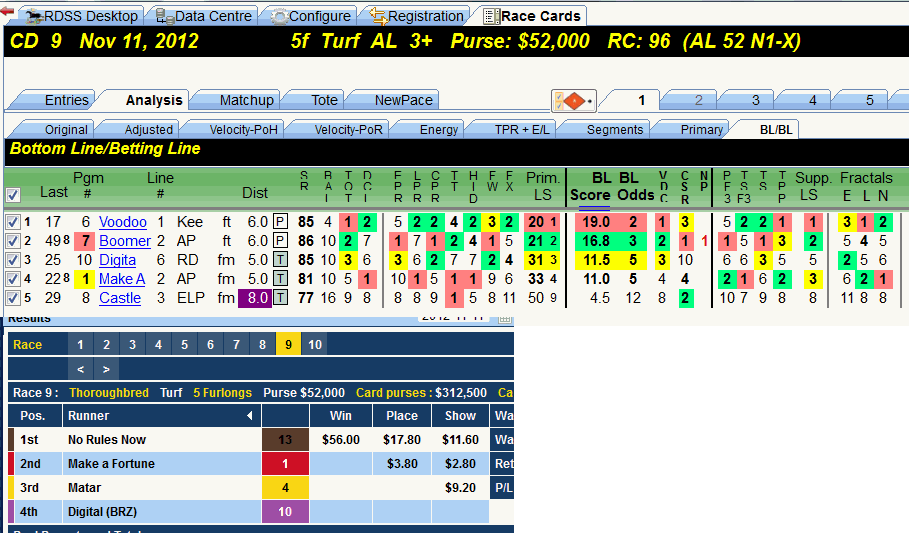This screenshot has height=549, width=909.
Task: Click the brown 13 saddle cloth swatch
Action: pyautogui.click(x=285, y=440)
